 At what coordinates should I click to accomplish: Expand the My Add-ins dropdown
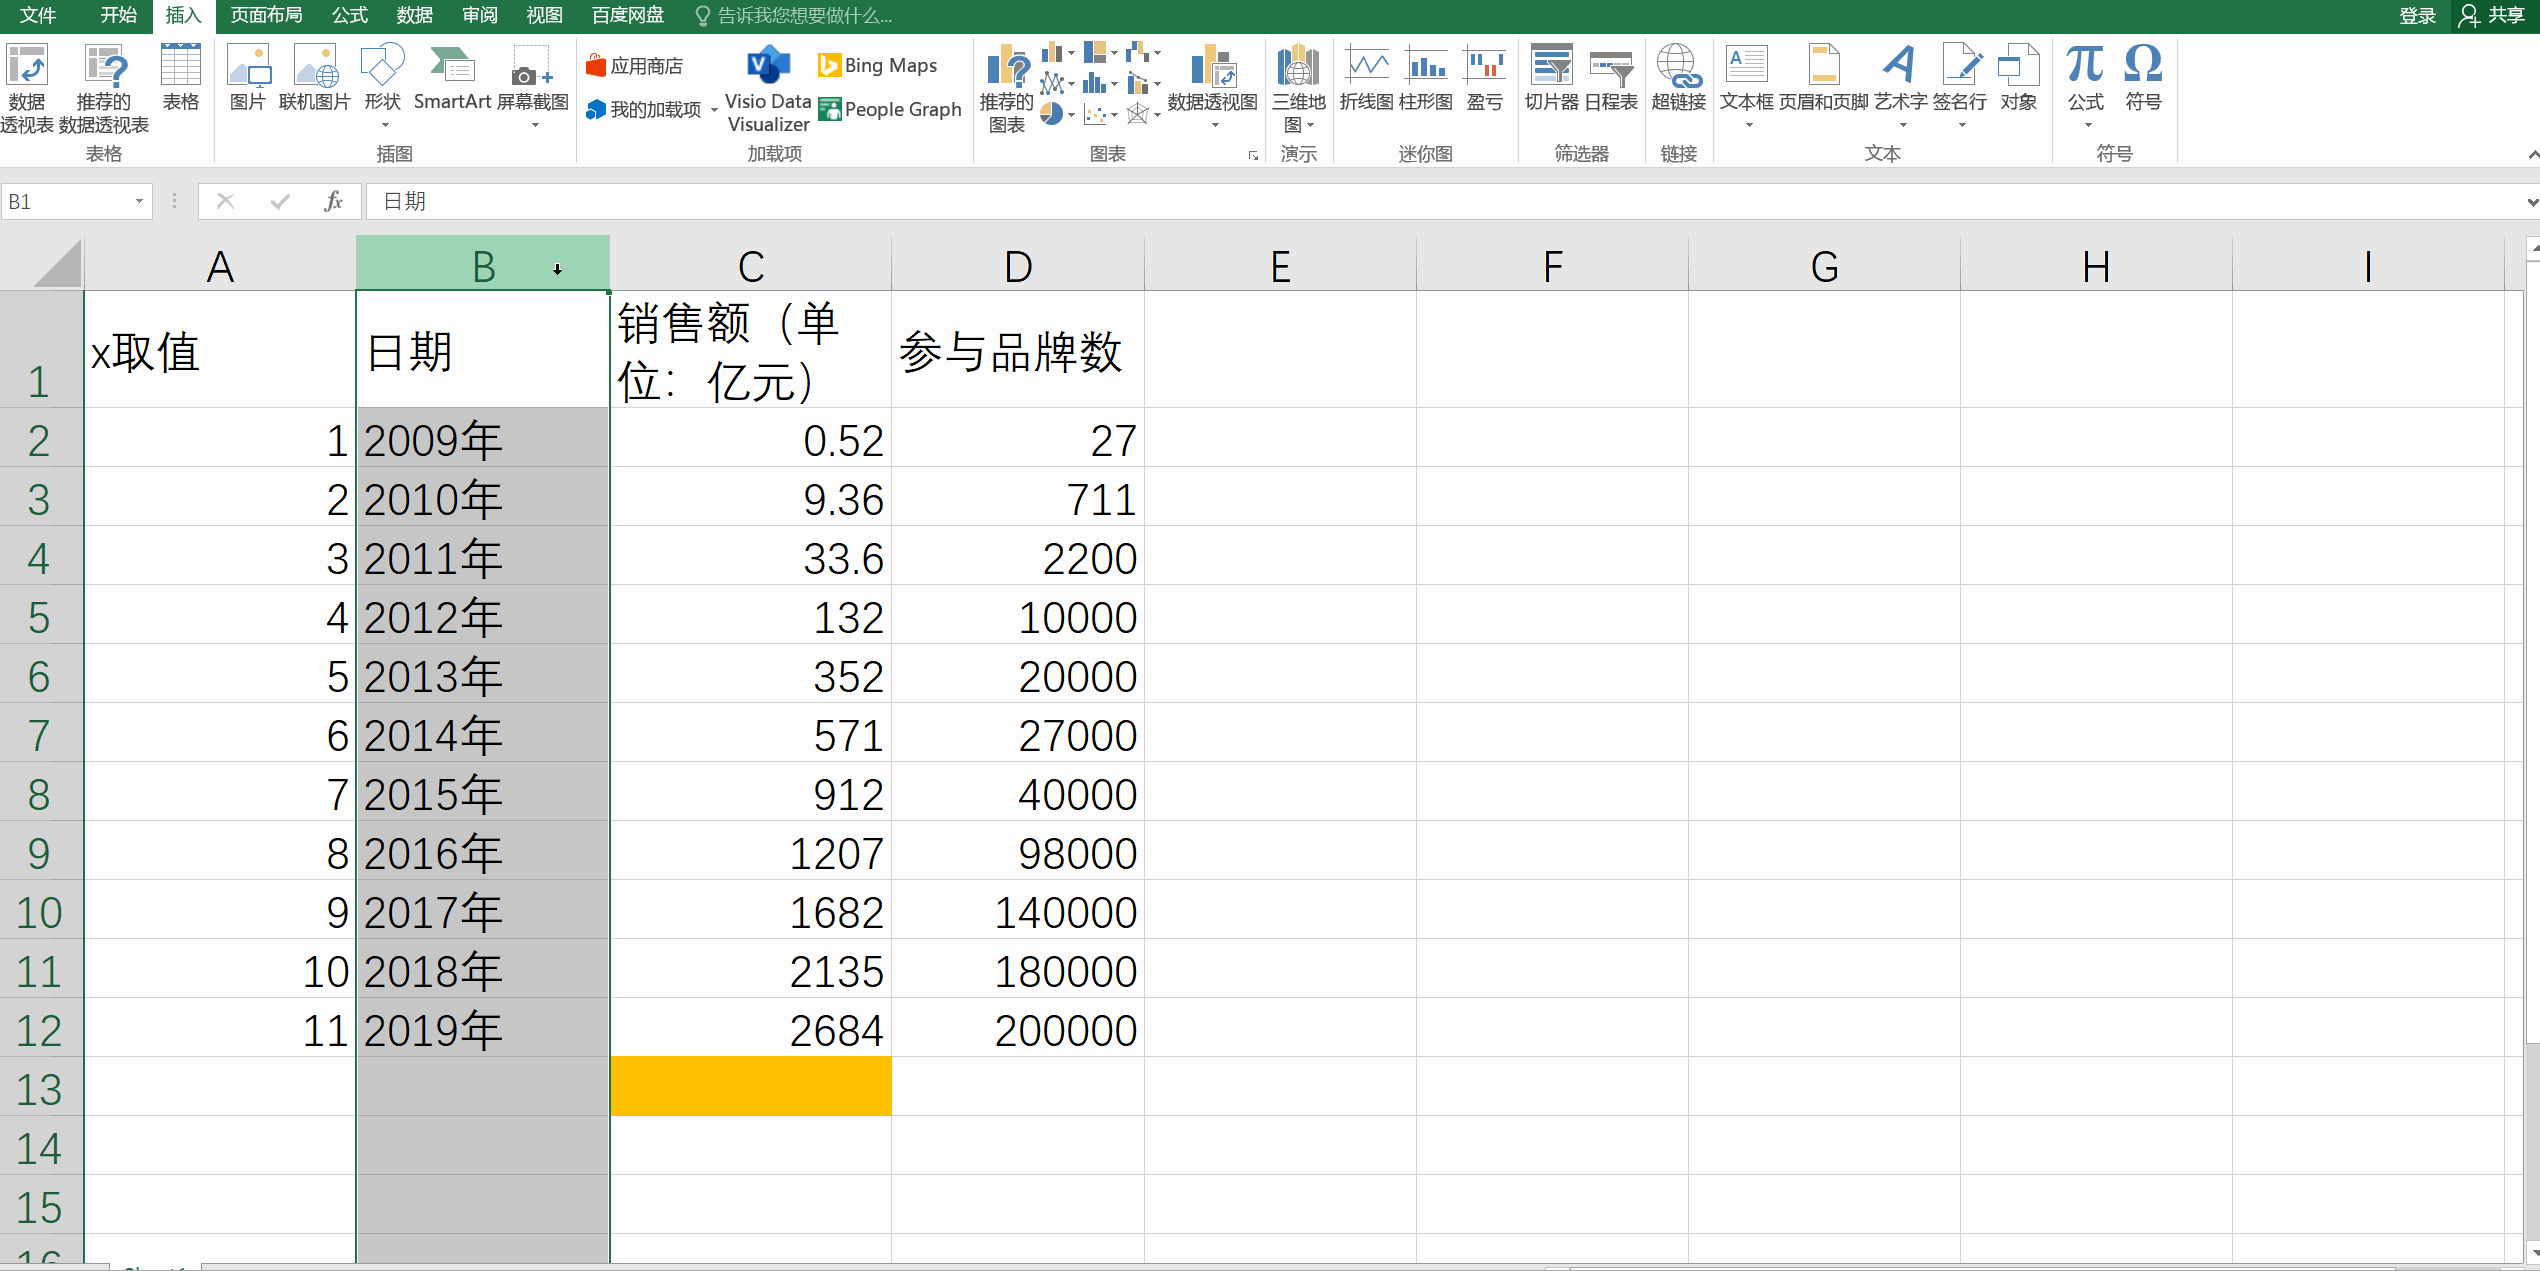(x=714, y=110)
